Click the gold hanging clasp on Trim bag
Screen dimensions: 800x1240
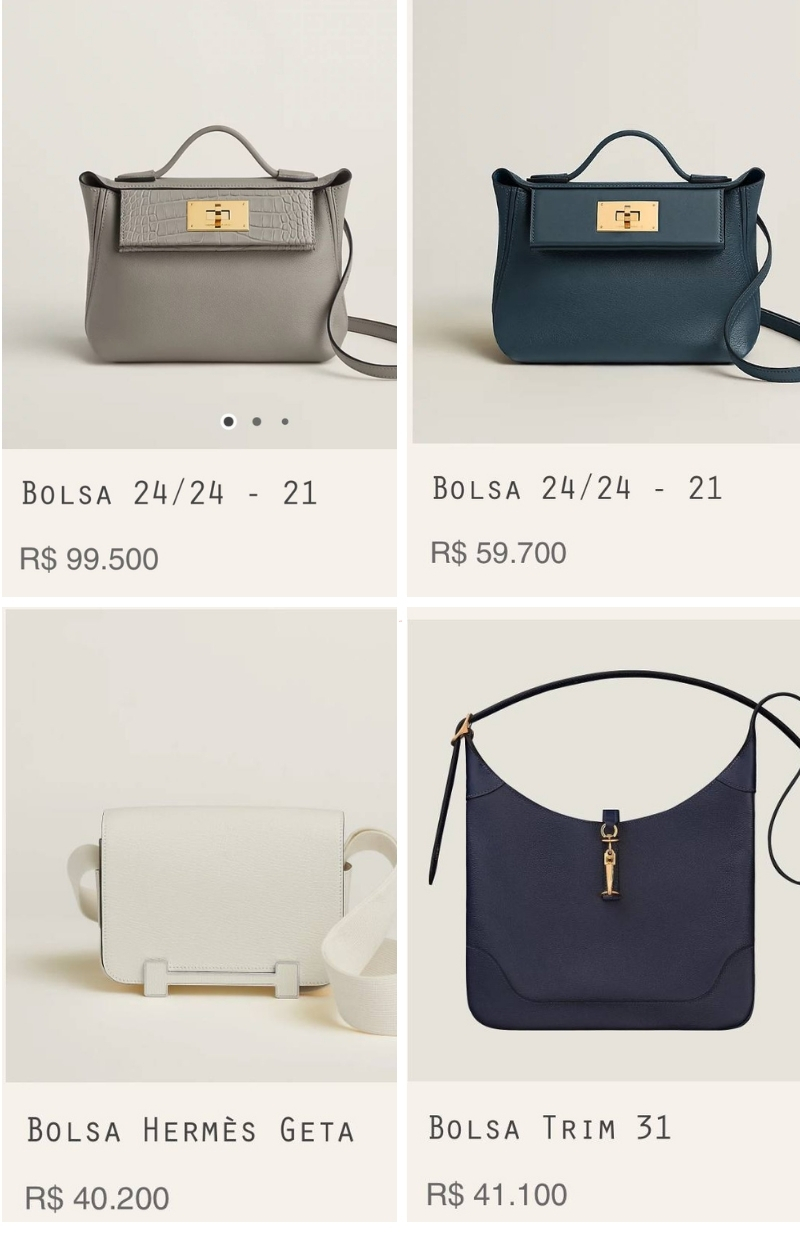point(609,859)
